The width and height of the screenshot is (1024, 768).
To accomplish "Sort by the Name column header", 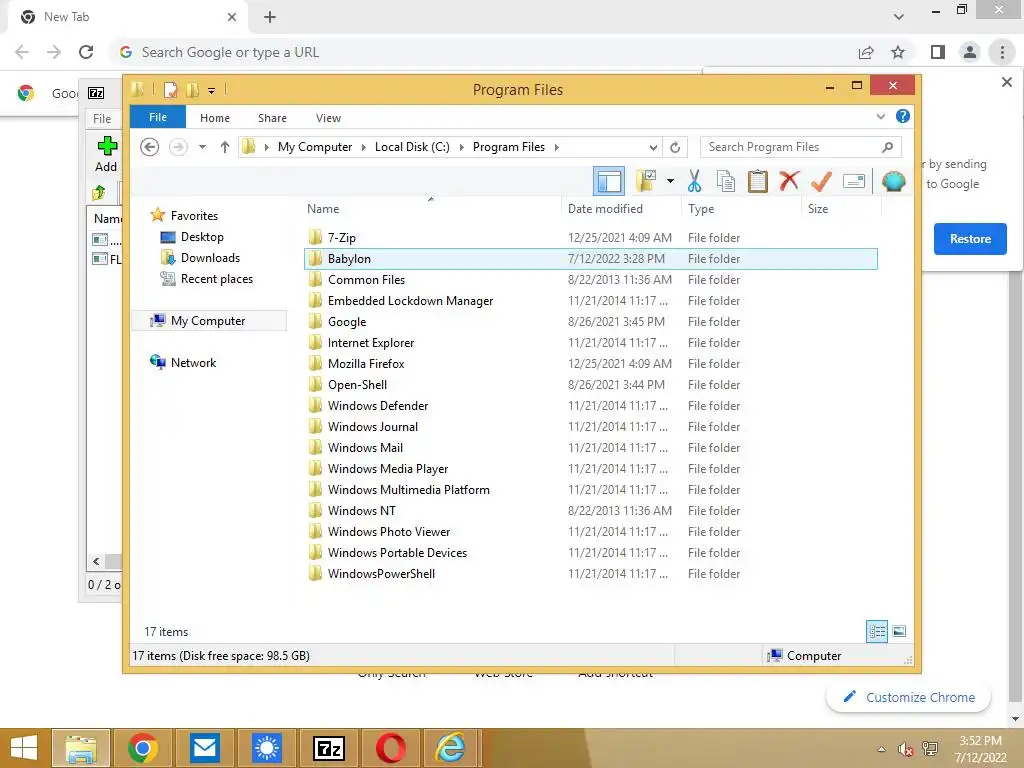I will [431, 208].
